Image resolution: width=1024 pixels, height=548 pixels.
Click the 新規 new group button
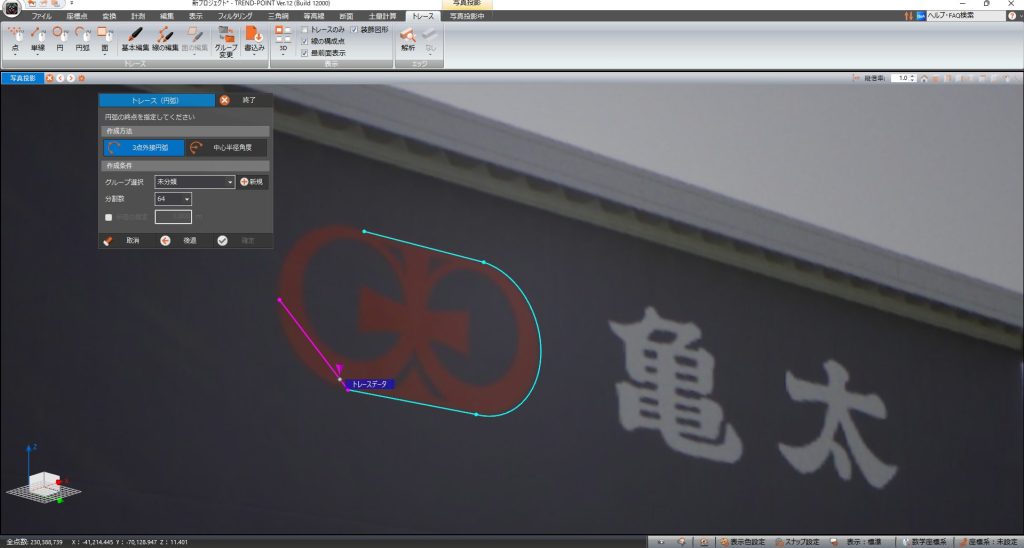click(252, 182)
